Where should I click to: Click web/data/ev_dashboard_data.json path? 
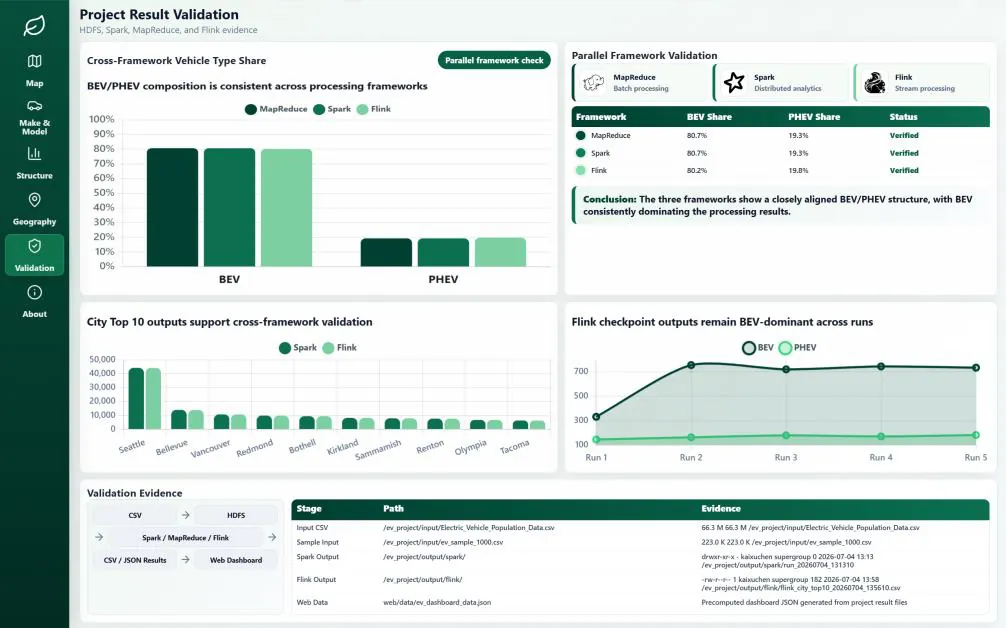(x=437, y=602)
